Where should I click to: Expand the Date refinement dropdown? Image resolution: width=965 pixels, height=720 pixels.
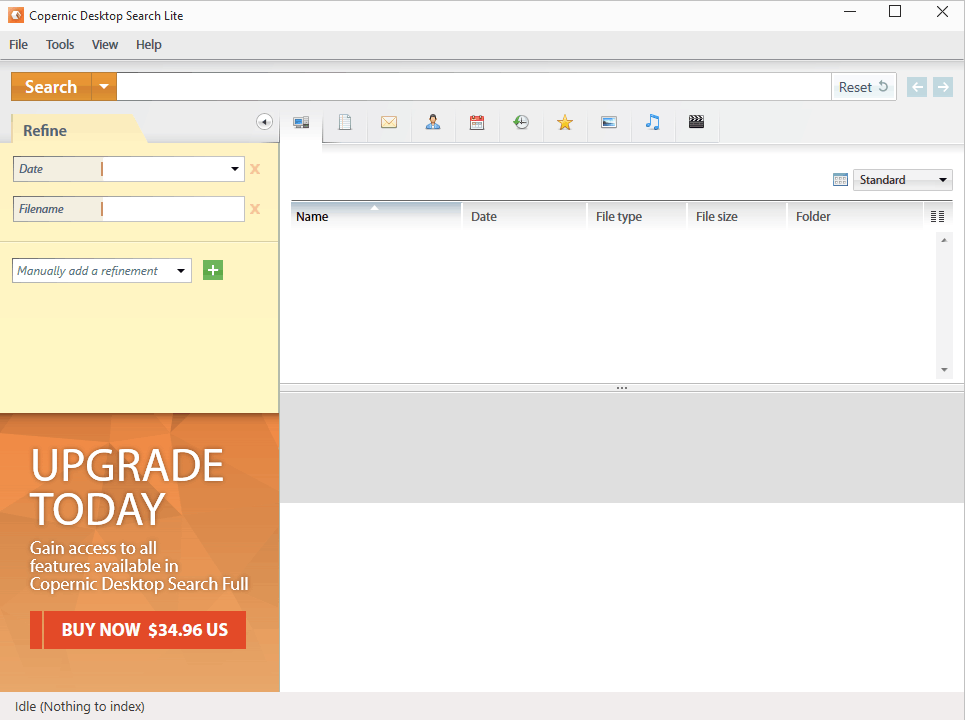point(234,169)
